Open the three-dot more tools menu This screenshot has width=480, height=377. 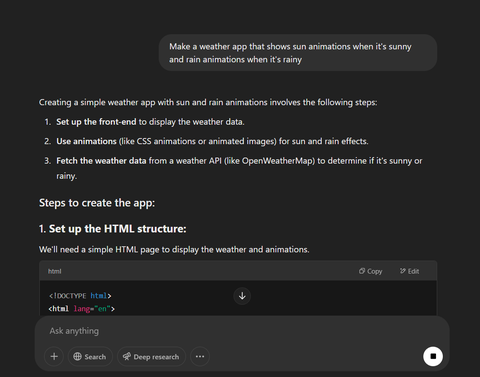tap(200, 356)
